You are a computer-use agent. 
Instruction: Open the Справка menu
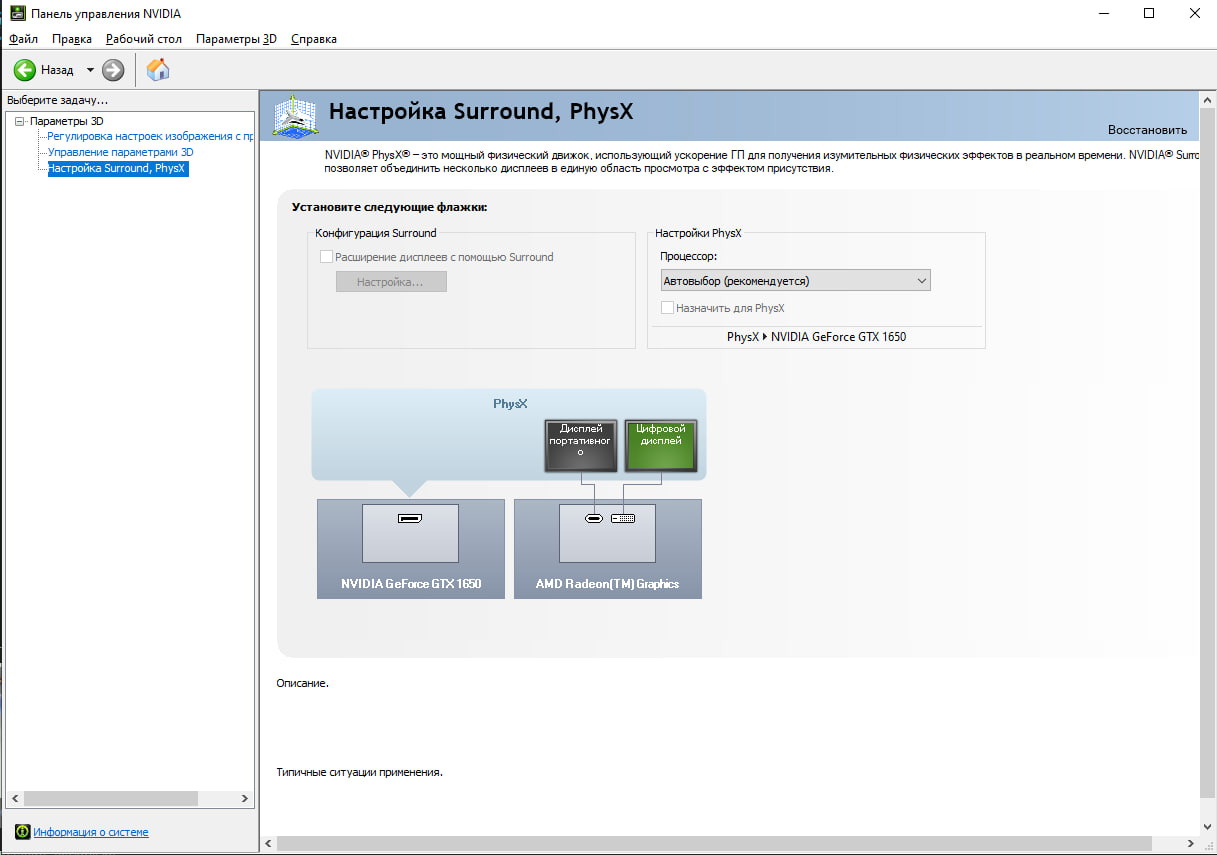click(314, 39)
